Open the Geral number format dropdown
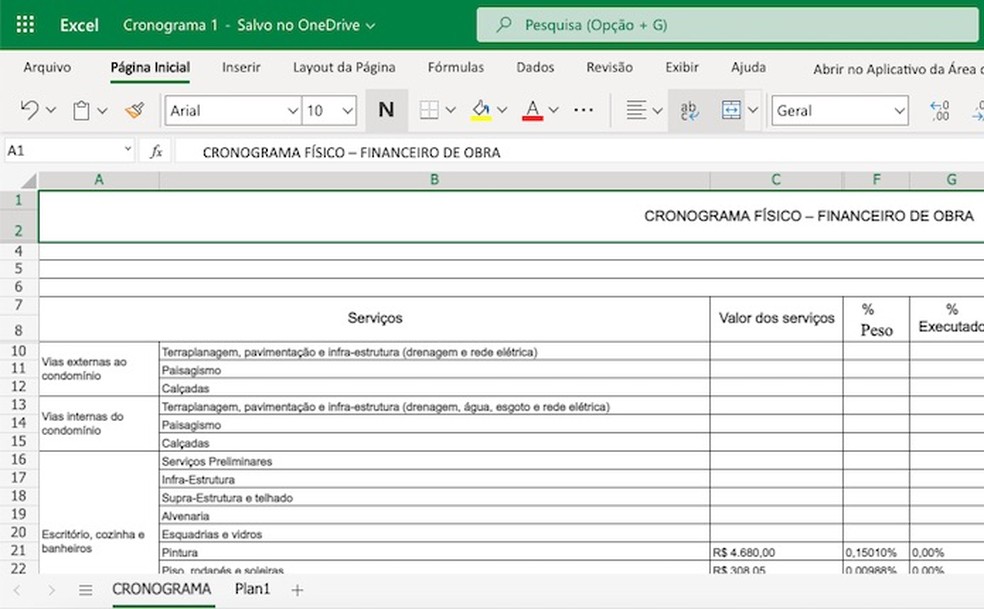 897,111
